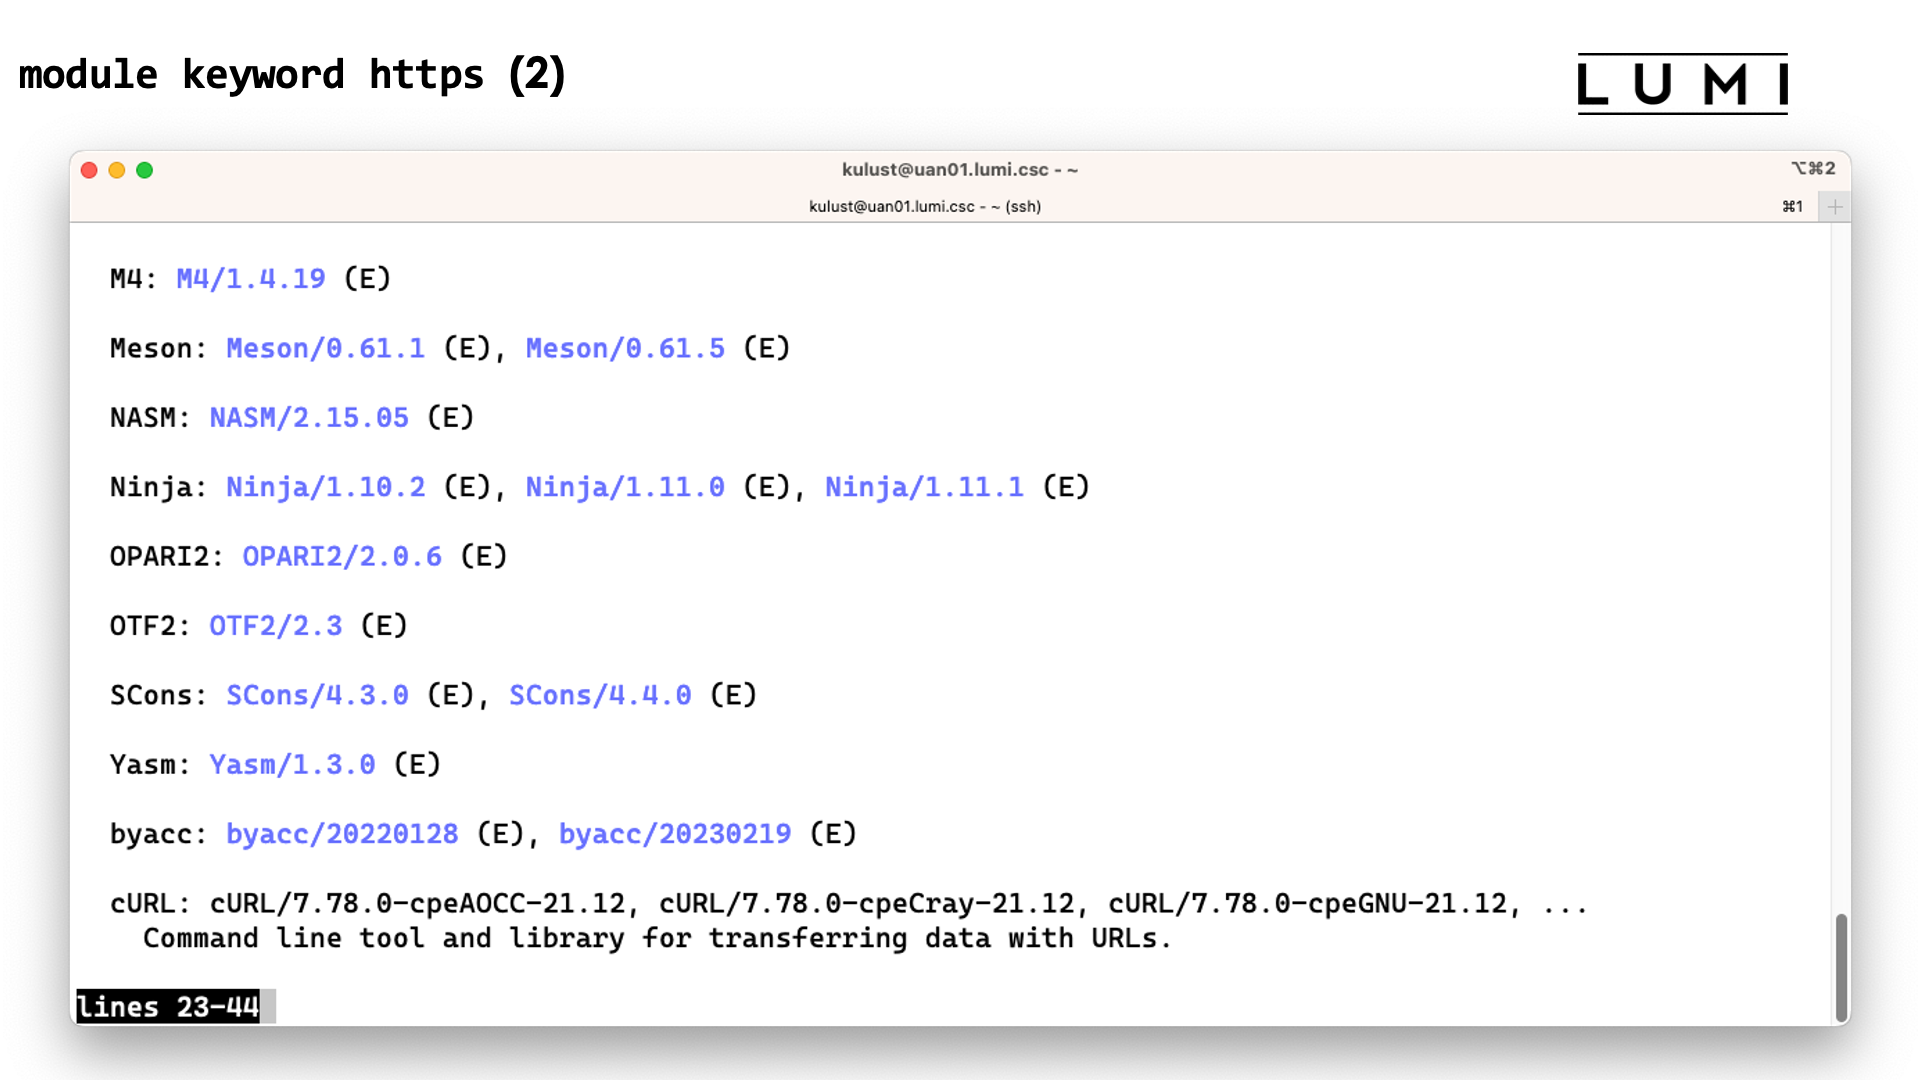Image resolution: width=1920 pixels, height=1080 pixels.
Task: Click SCons/4.3.0 module entry
Action: coord(317,695)
